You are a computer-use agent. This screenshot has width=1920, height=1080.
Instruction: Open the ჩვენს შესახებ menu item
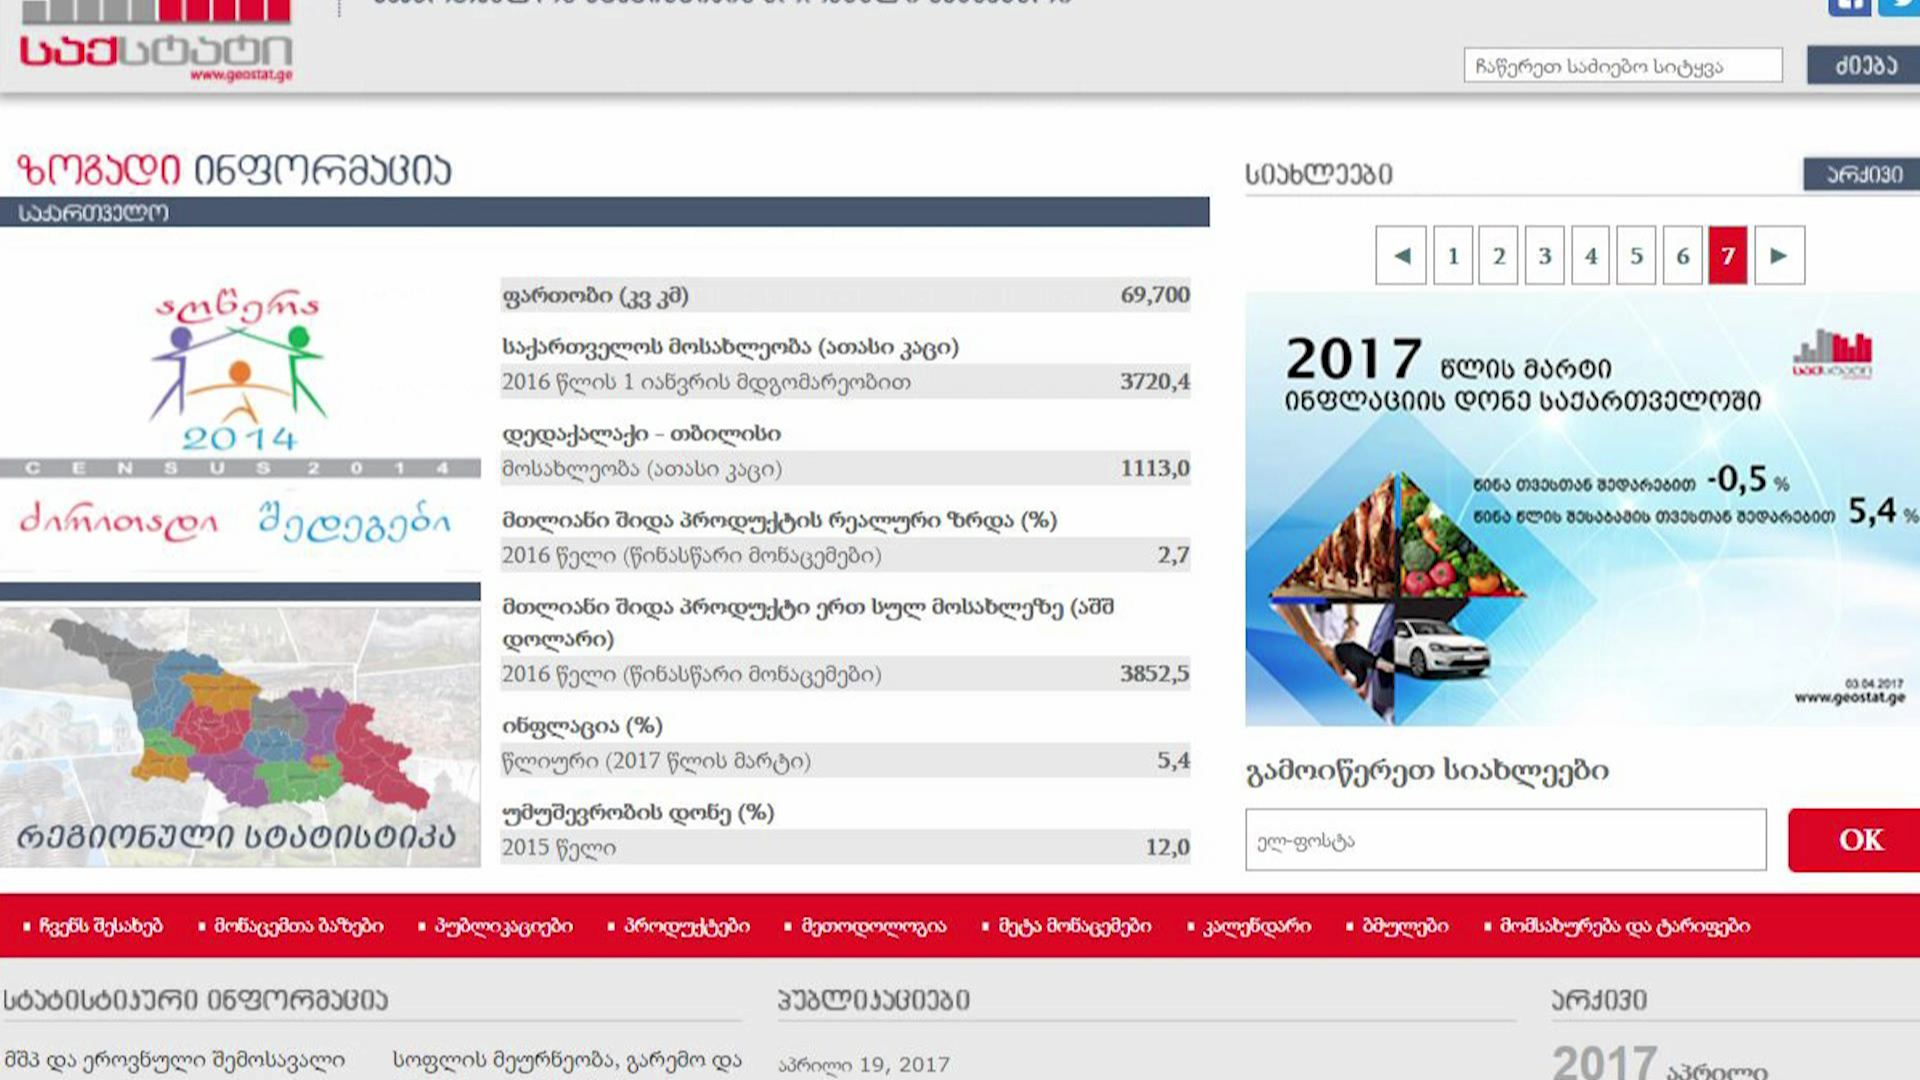[100, 926]
